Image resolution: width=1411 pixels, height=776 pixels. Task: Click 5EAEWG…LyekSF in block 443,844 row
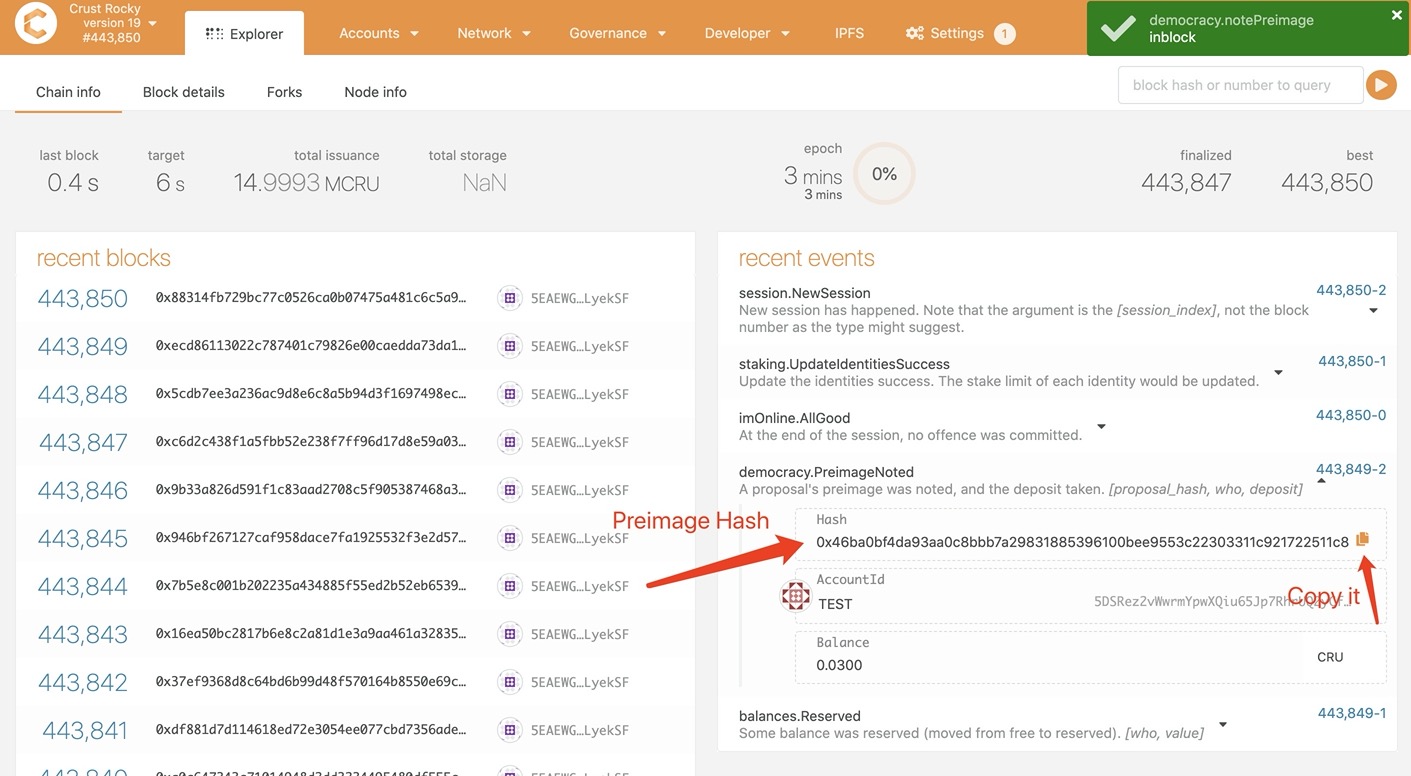pos(580,586)
